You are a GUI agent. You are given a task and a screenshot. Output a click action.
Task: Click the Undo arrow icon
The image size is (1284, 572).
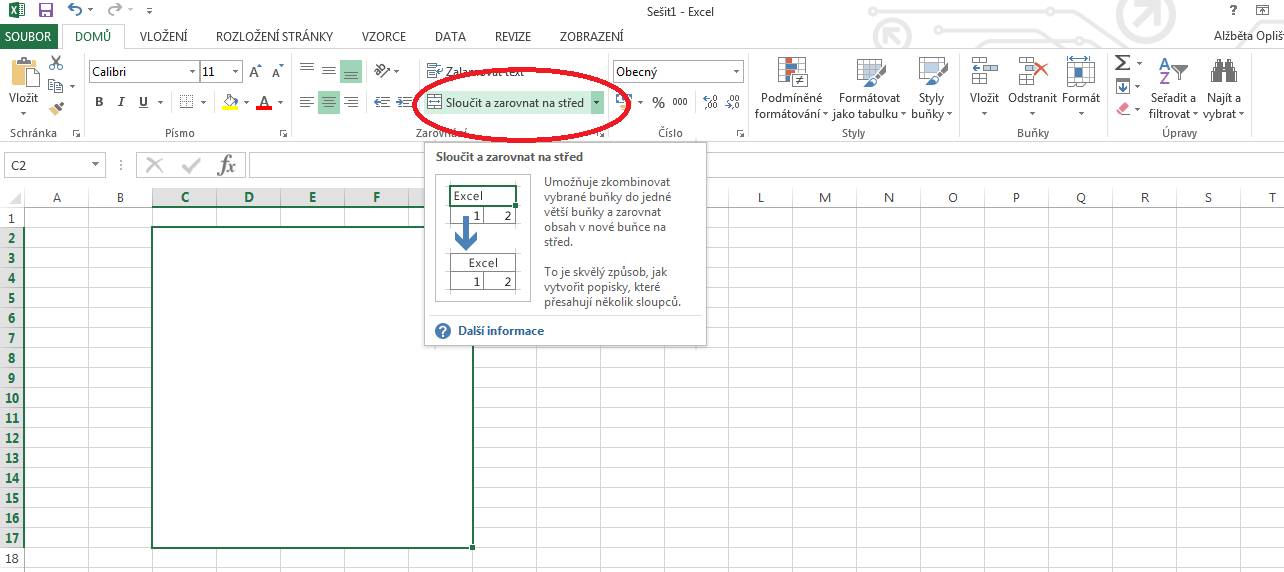coord(76,11)
